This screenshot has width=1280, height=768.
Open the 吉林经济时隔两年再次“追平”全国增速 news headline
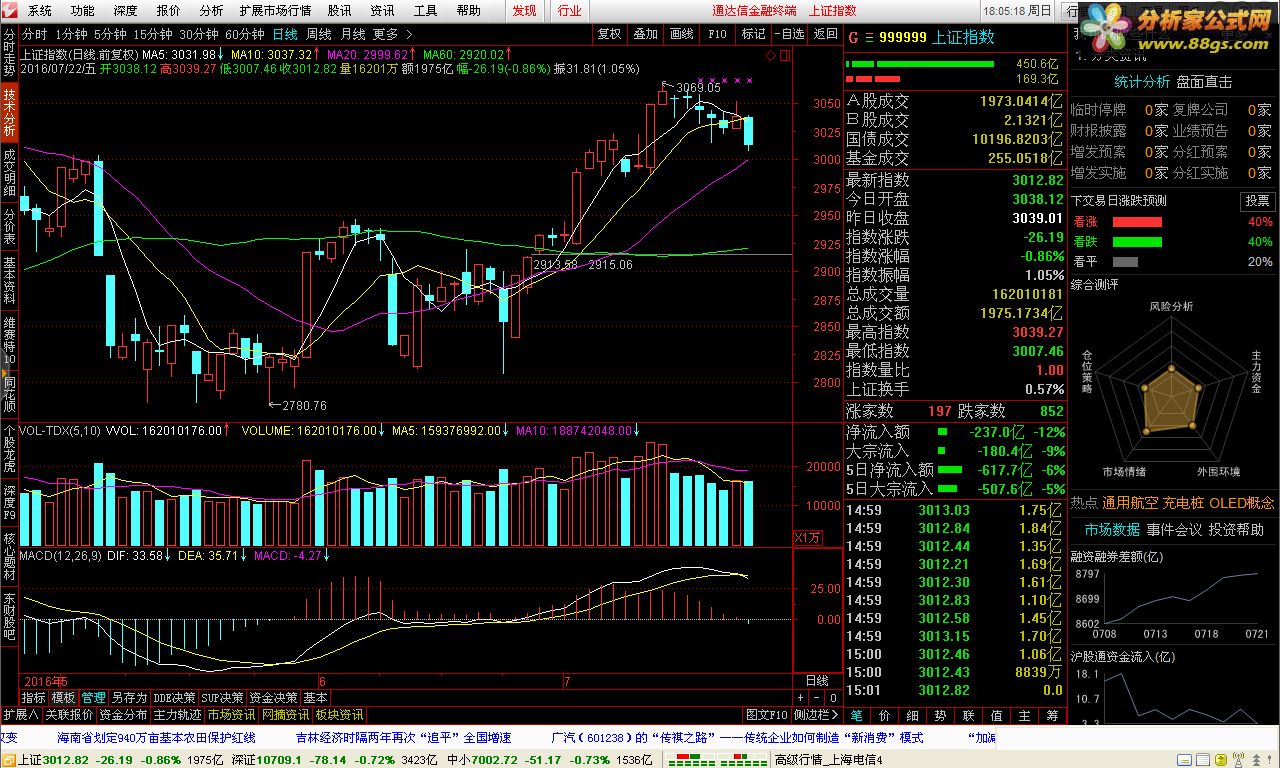(403, 738)
